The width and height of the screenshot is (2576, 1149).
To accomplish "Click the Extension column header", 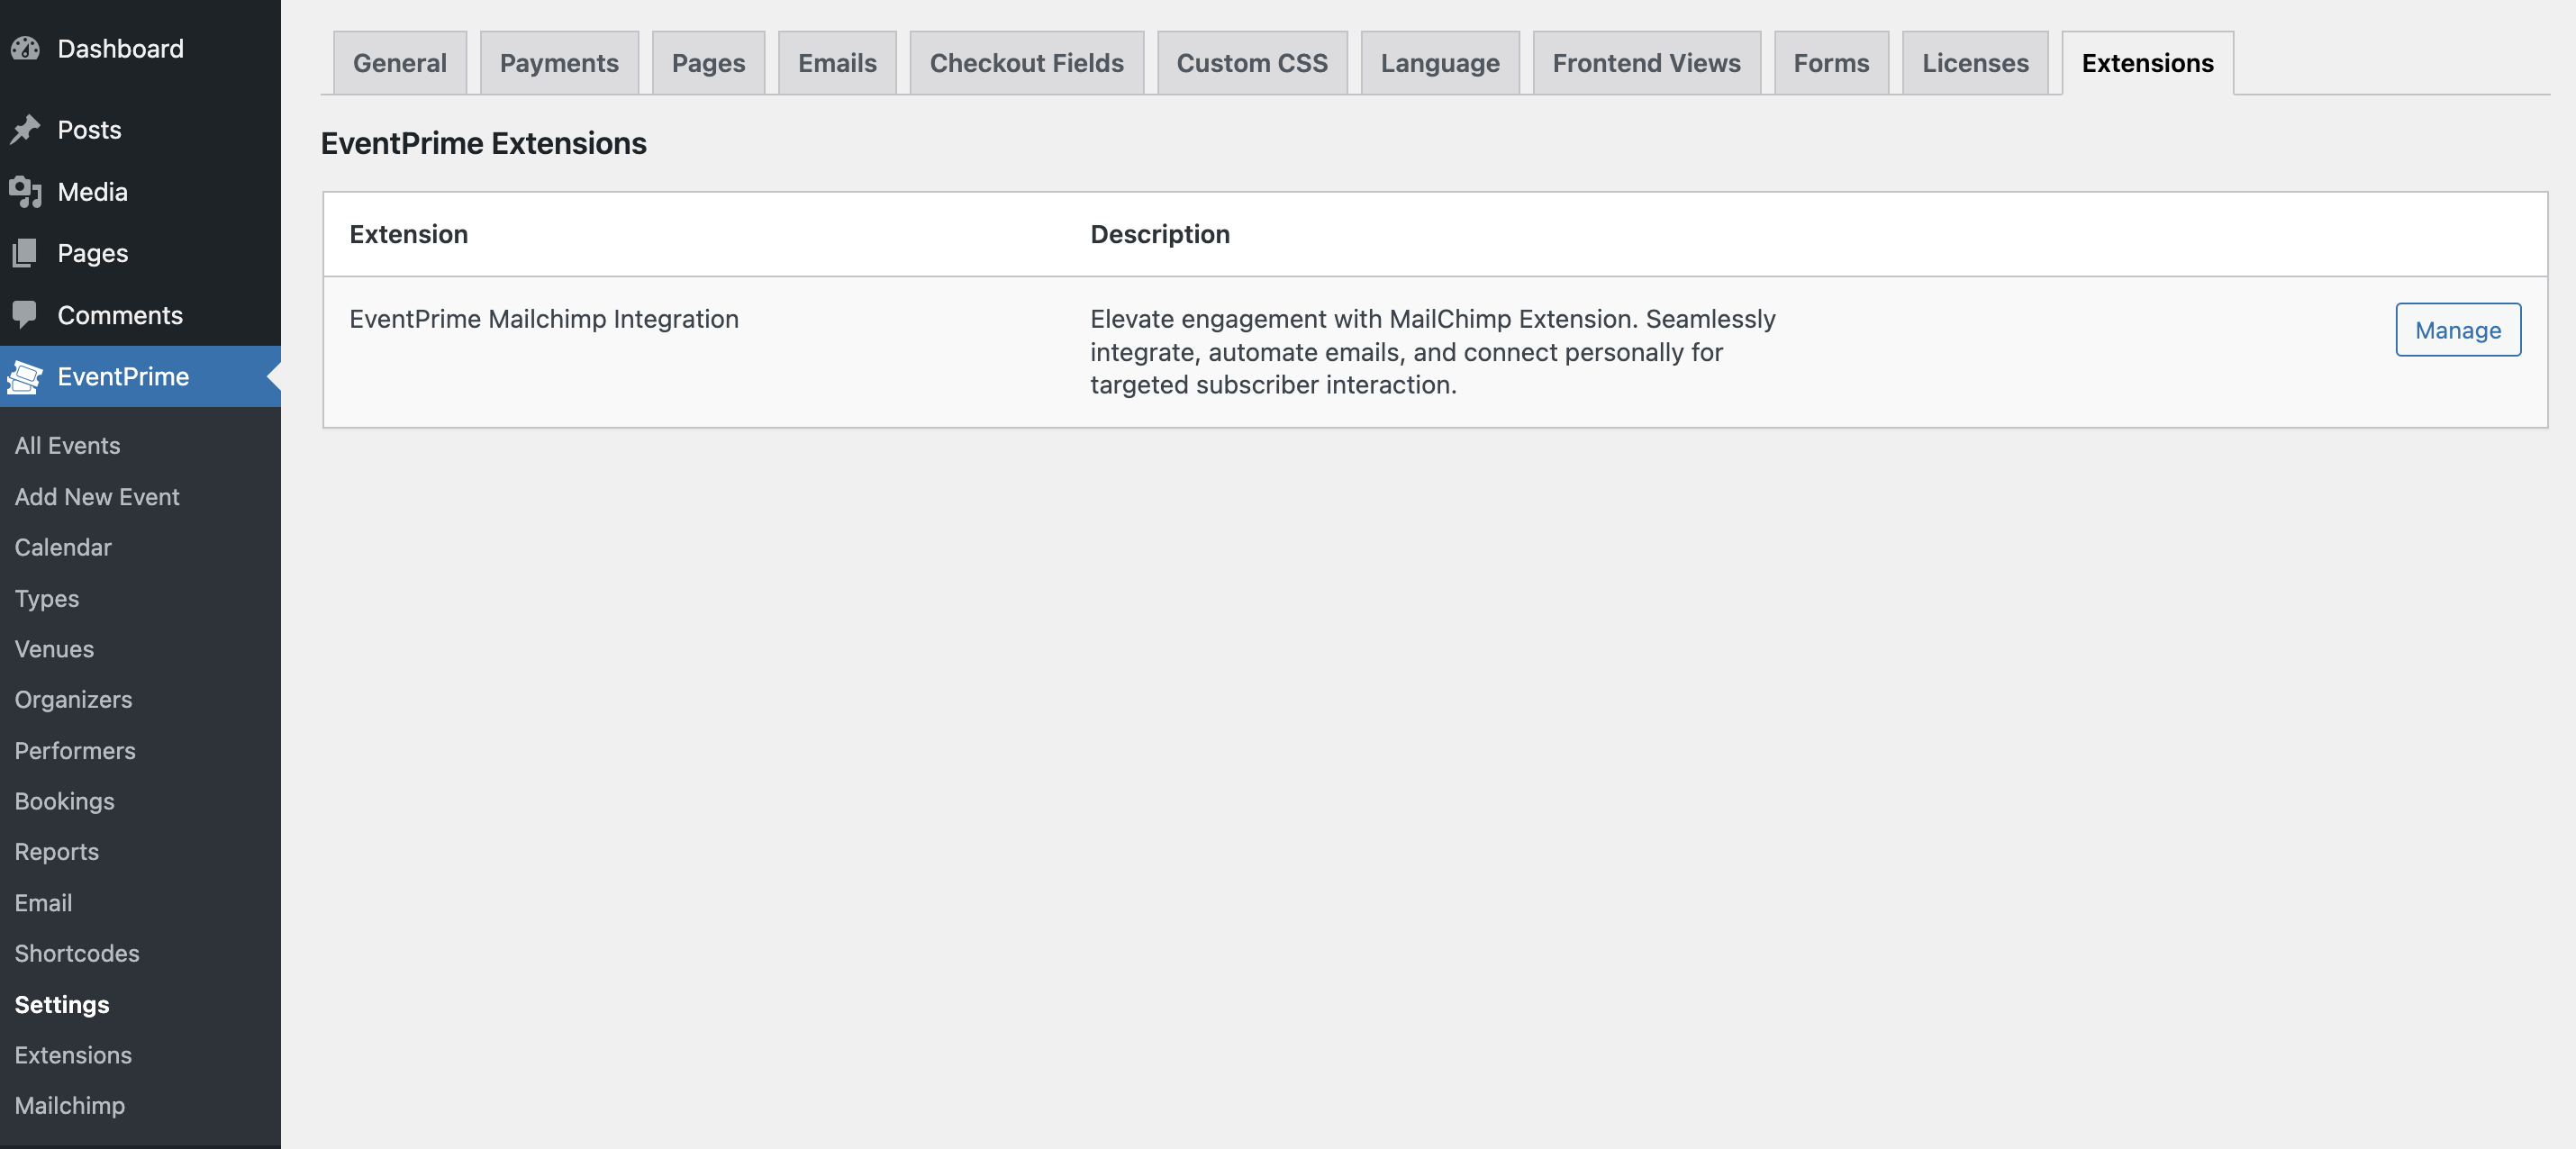I will 408,234.
